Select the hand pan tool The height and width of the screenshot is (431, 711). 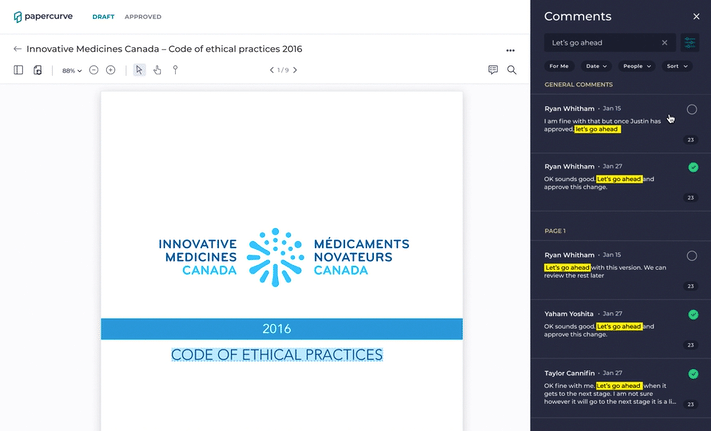(157, 70)
